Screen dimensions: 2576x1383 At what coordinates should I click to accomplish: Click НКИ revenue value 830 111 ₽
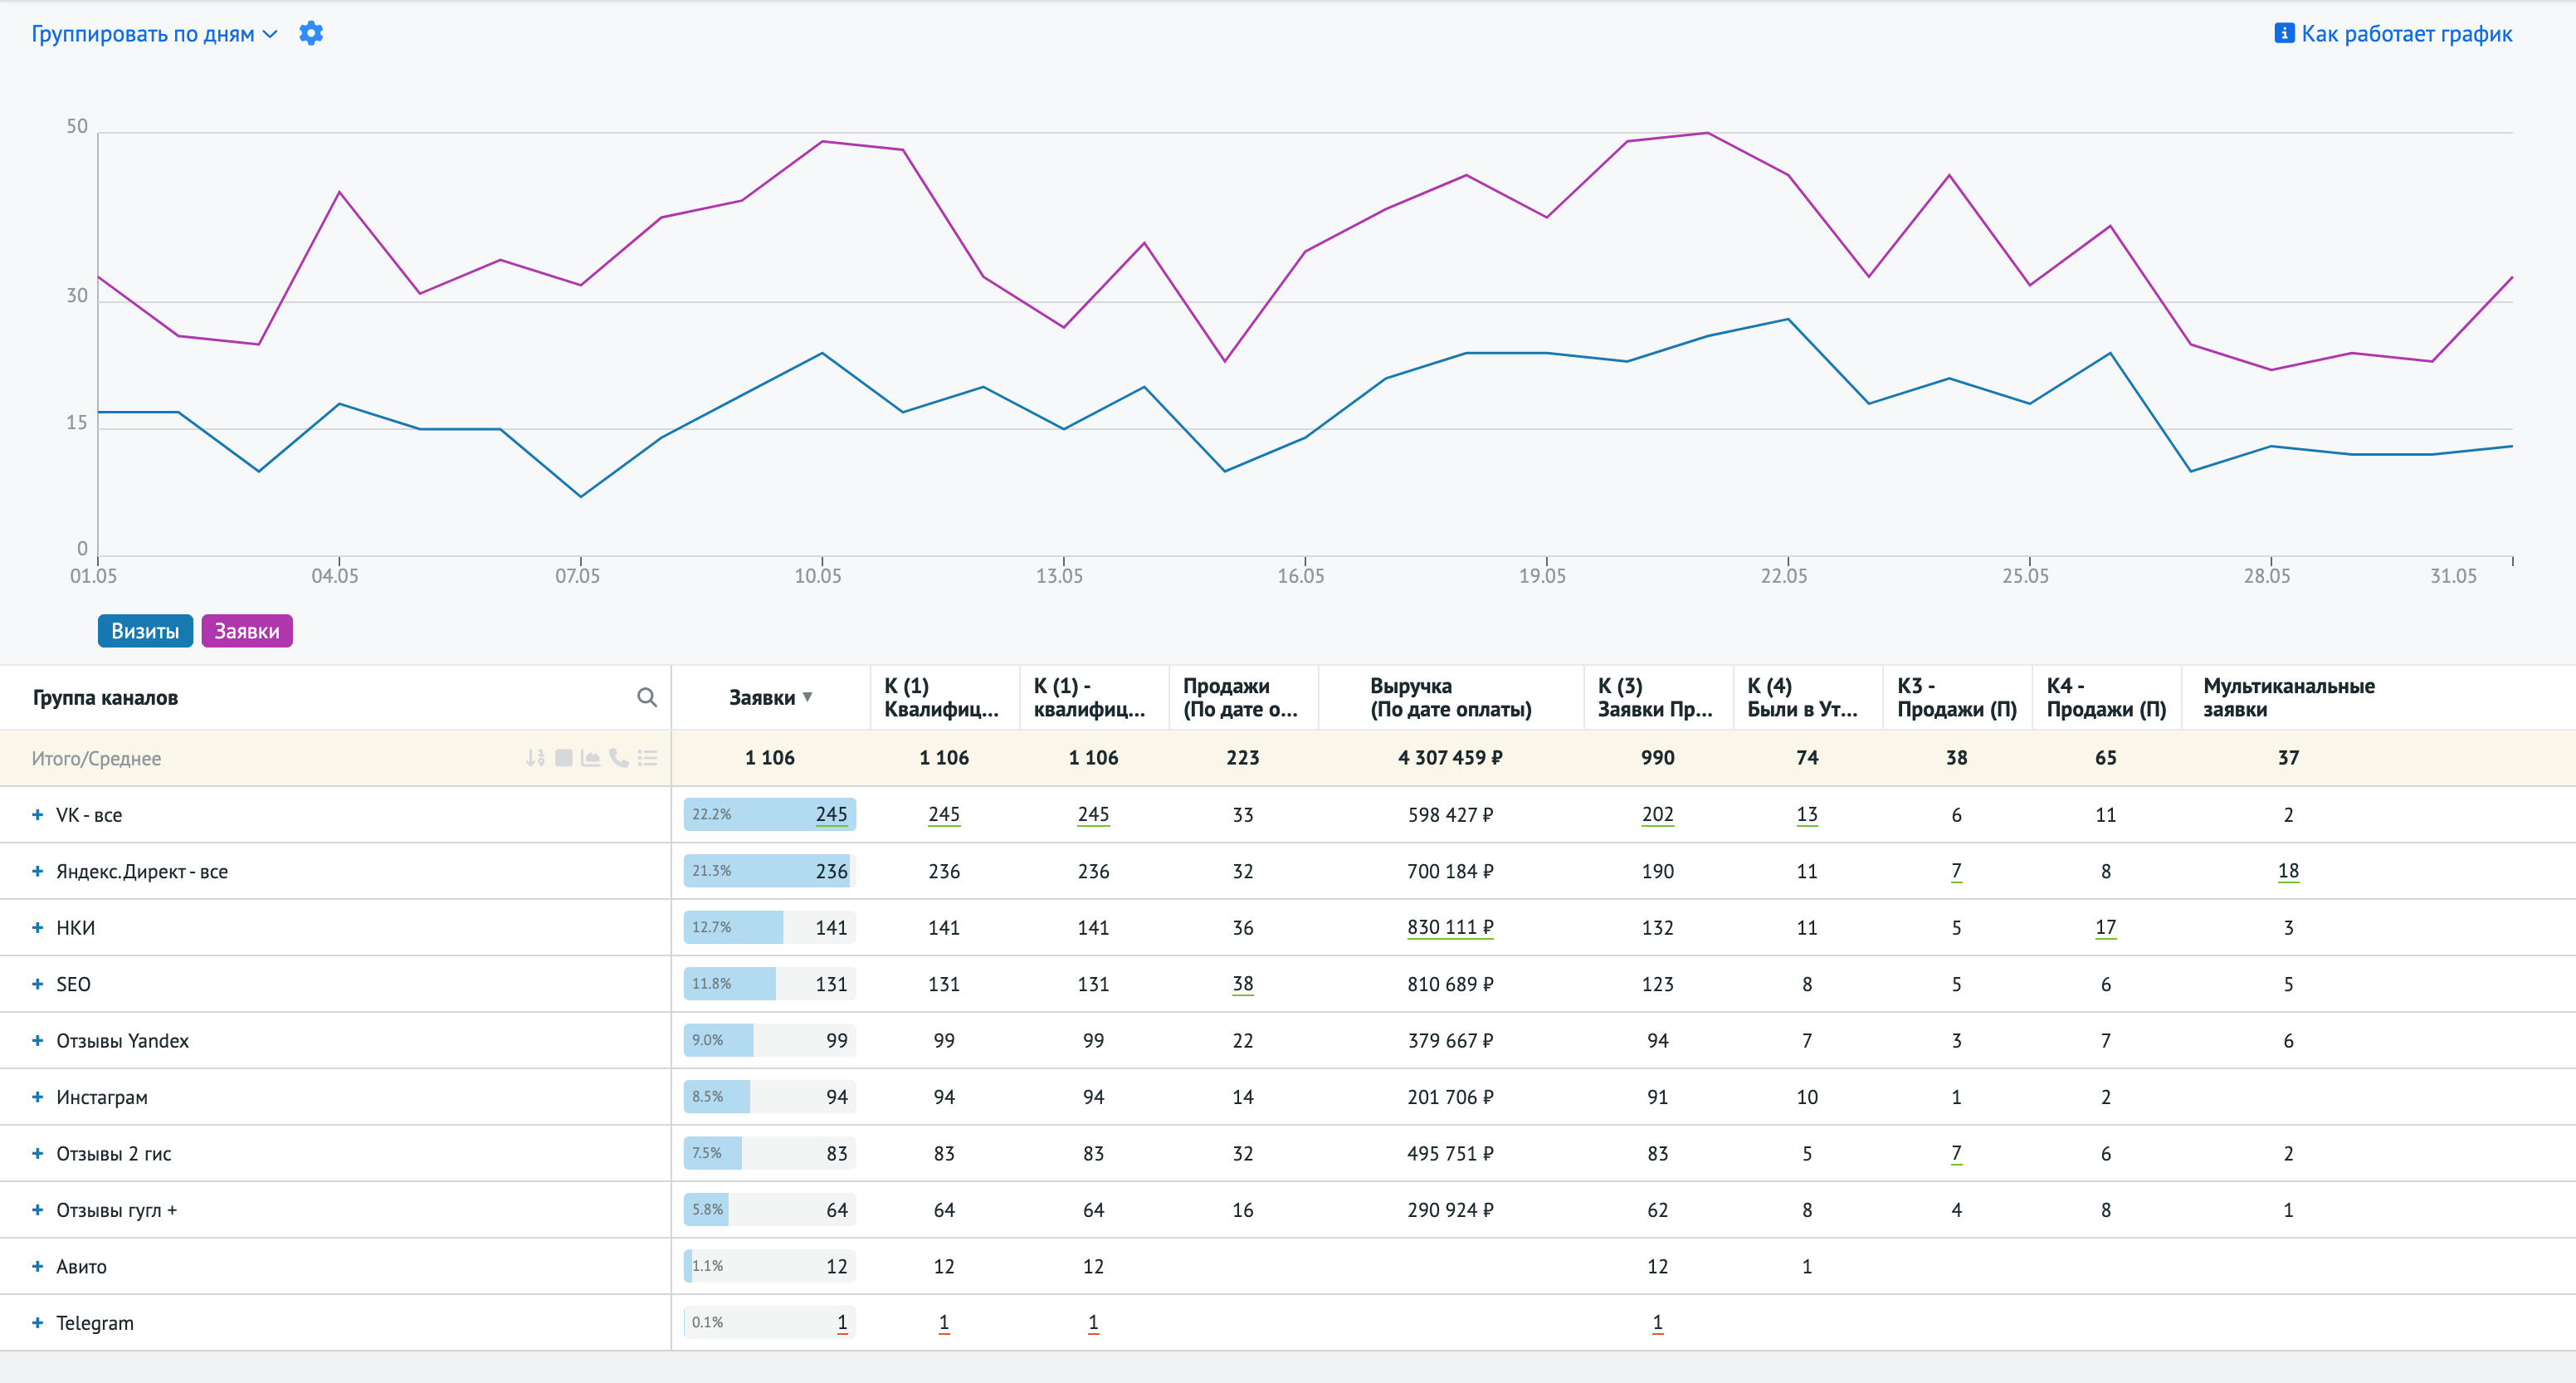point(1449,927)
